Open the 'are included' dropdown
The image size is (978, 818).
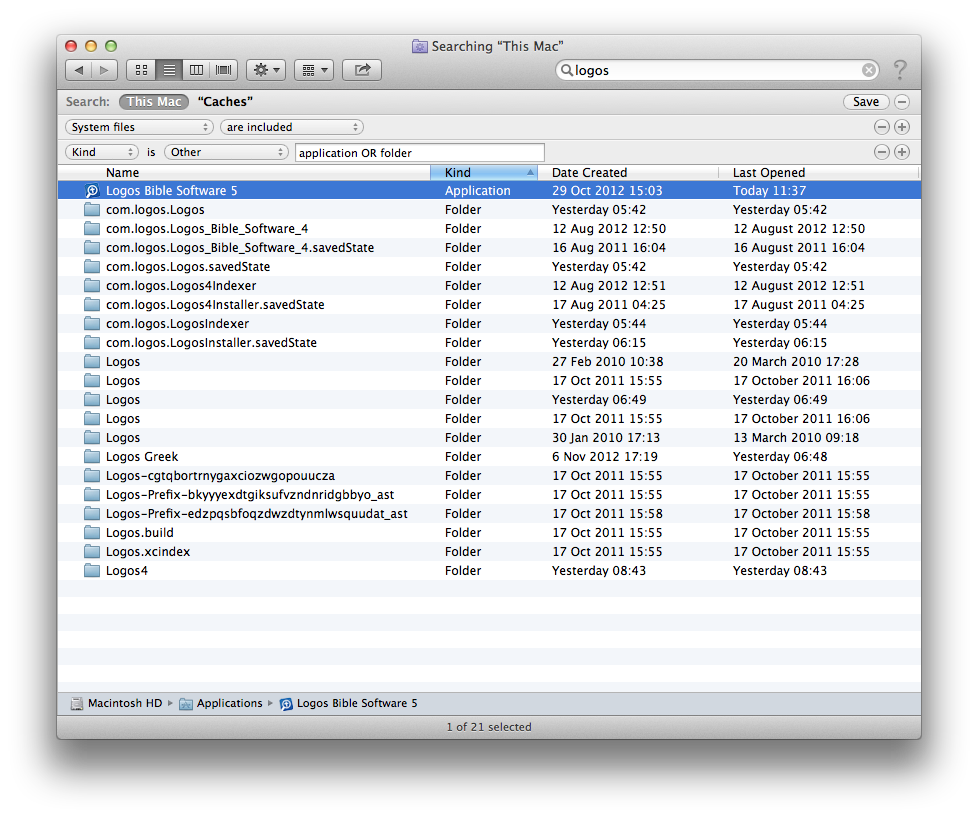pyautogui.click(x=292, y=127)
